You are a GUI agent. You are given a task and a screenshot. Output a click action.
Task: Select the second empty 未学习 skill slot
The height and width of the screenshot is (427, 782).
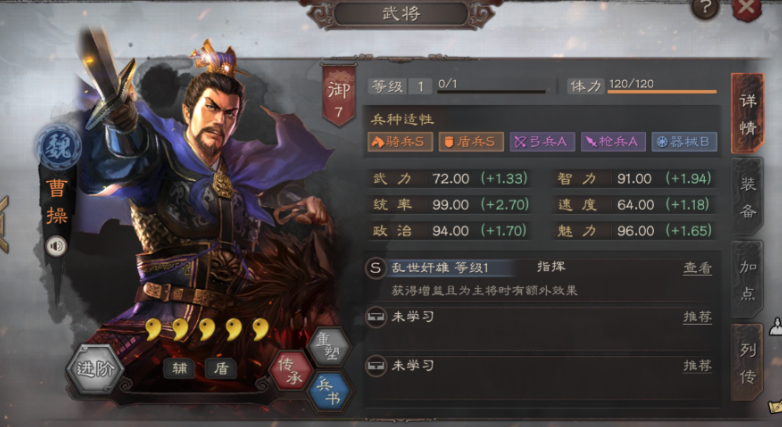click(539, 366)
